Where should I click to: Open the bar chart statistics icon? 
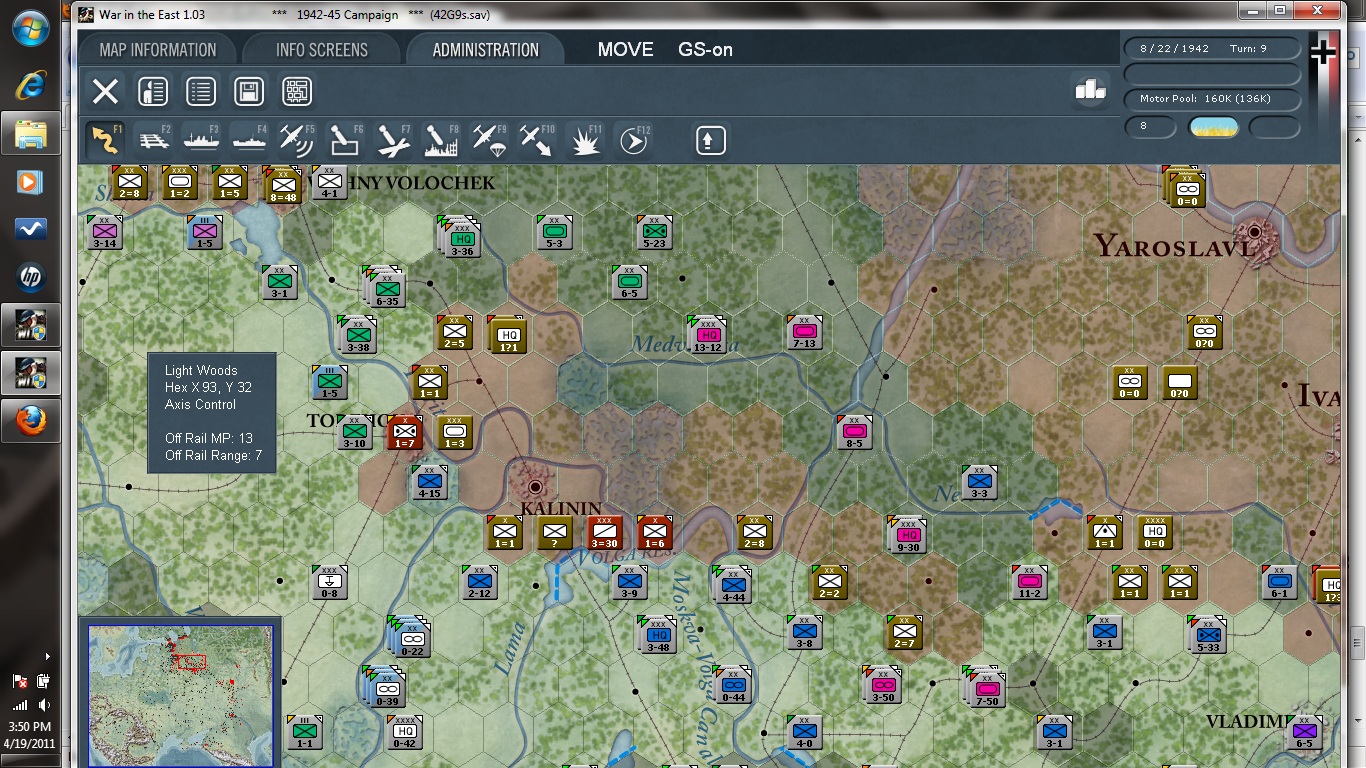(x=1090, y=89)
